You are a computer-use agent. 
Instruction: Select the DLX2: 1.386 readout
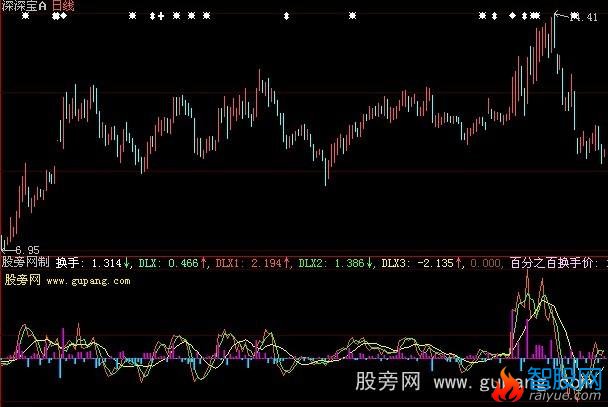[335, 263]
